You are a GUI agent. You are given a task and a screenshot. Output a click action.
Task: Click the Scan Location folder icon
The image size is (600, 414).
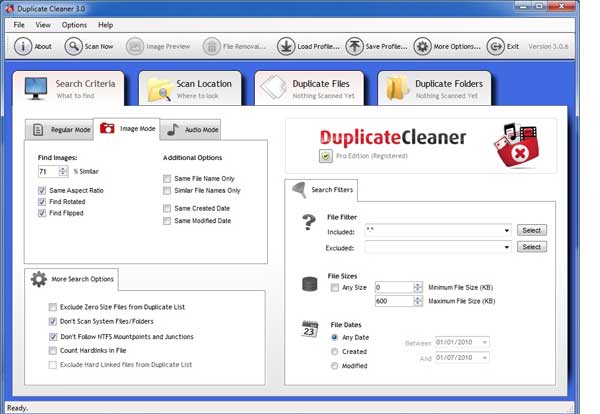click(x=159, y=89)
